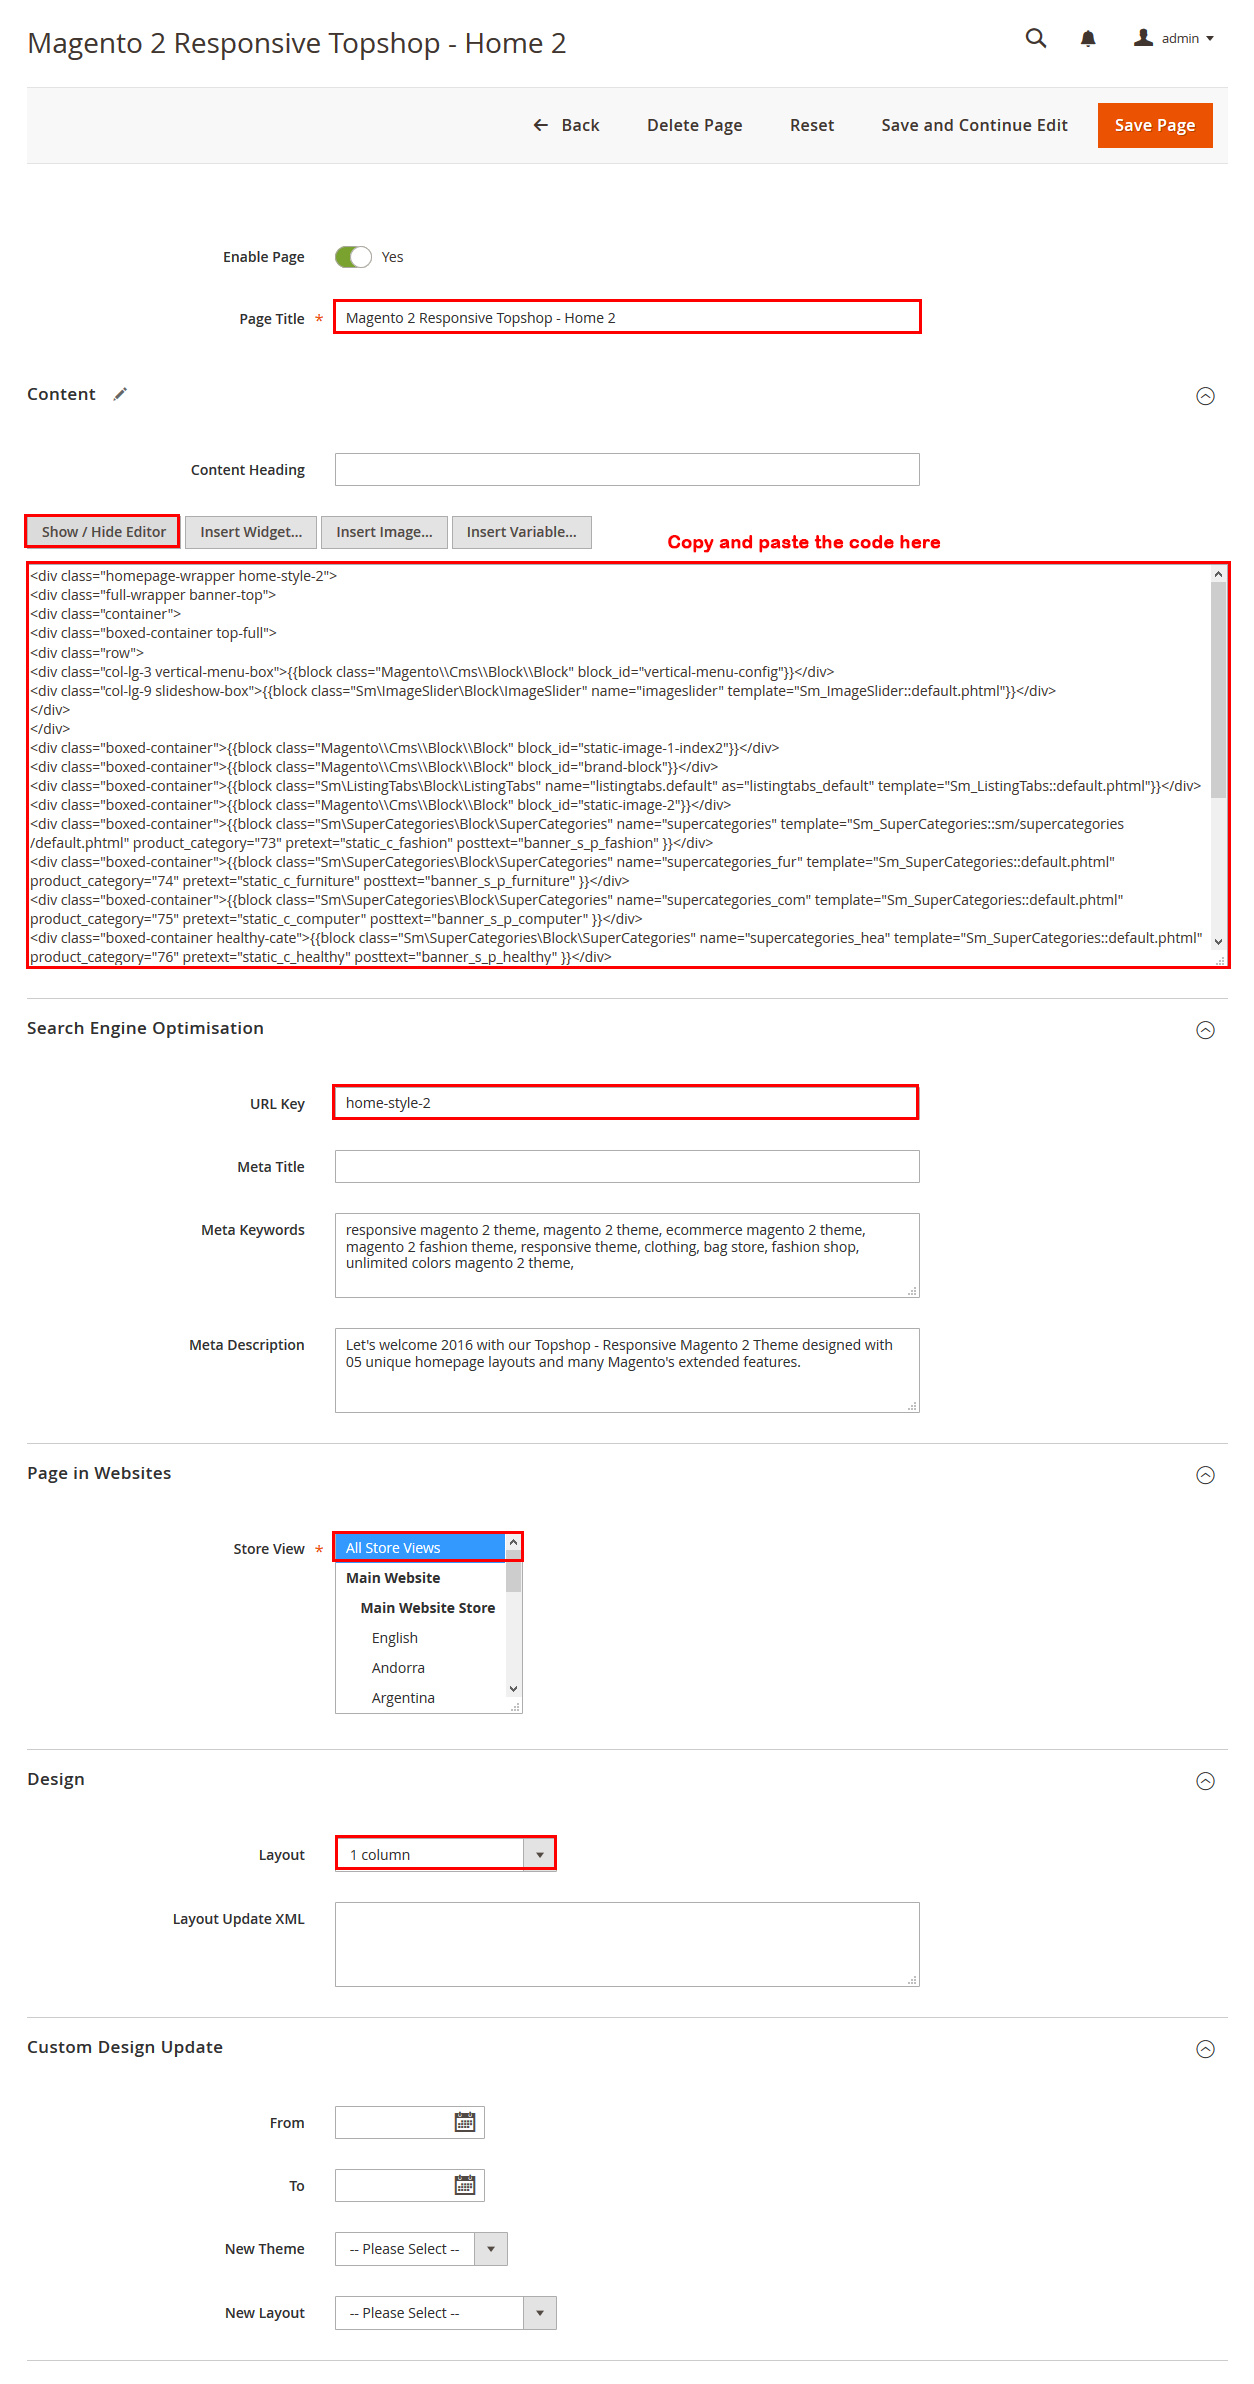Open the To date calendar picker

[x=465, y=2184]
